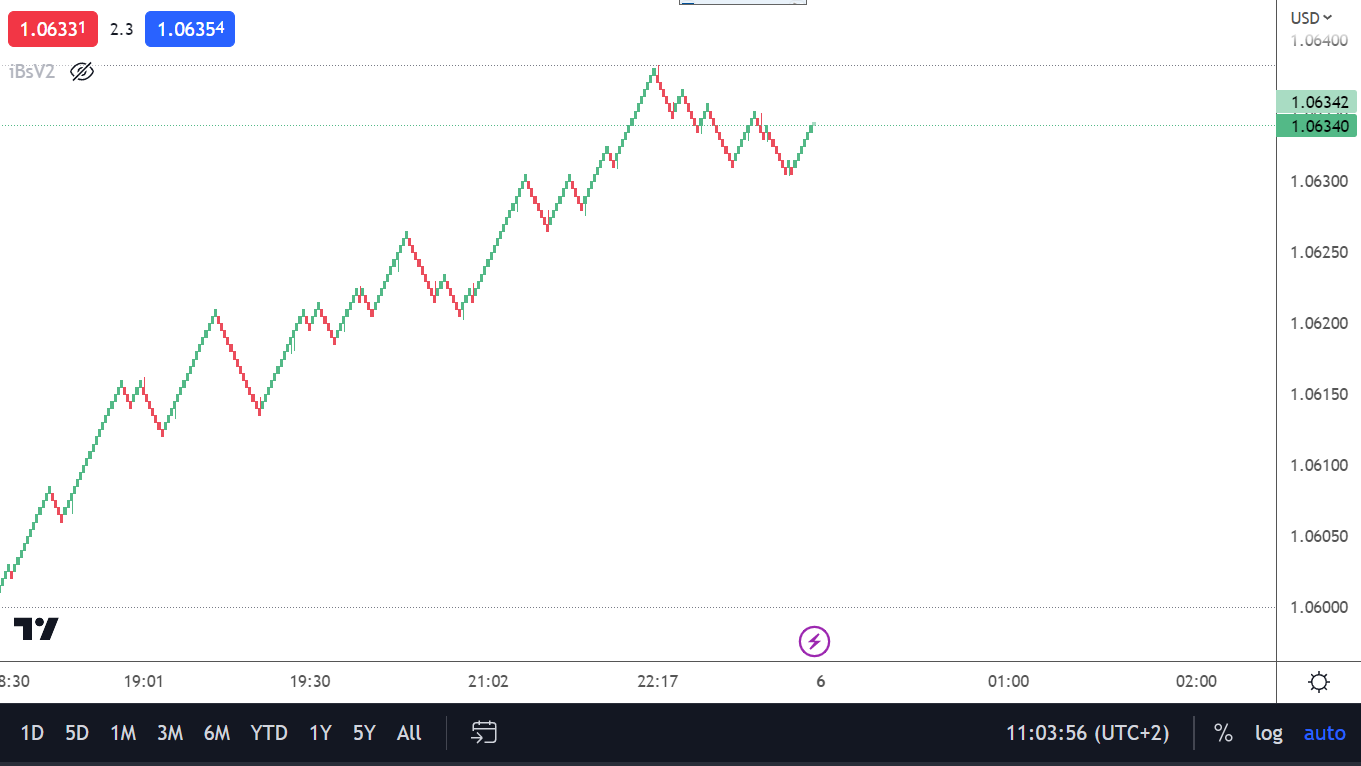Toggle log scale mode
The height and width of the screenshot is (766, 1361).
(1268, 733)
